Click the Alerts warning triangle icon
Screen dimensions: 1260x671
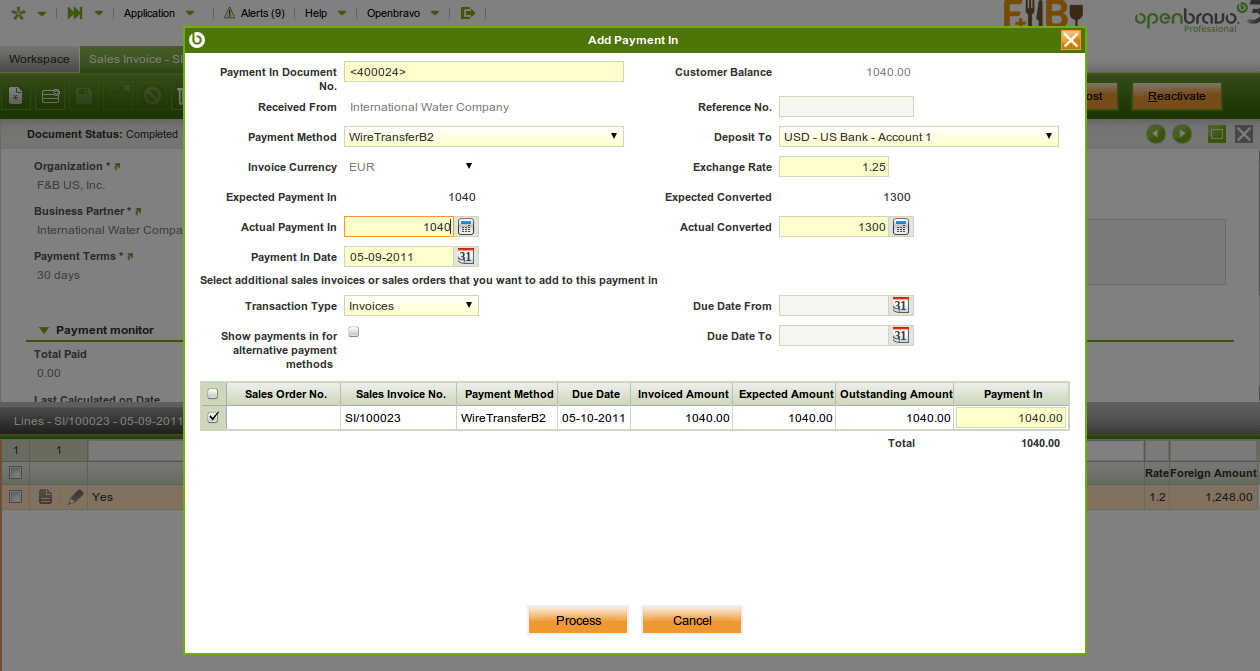point(229,13)
